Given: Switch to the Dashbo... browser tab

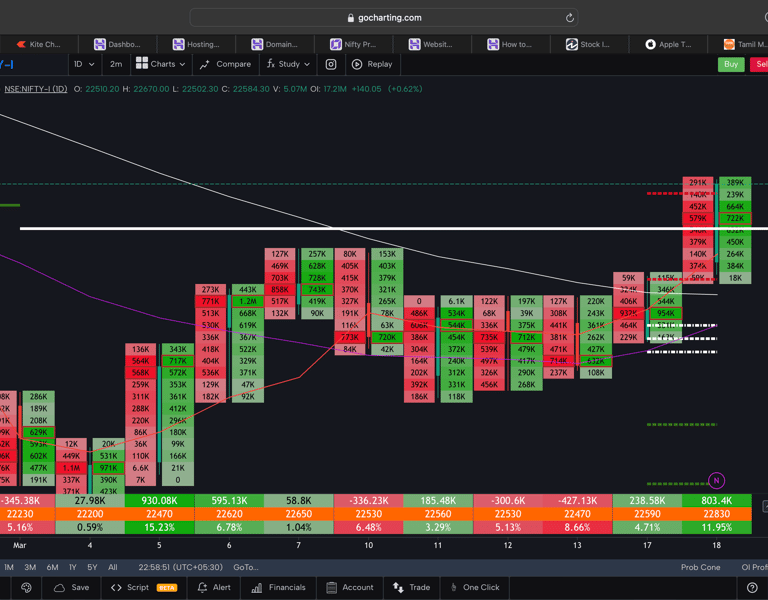Looking at the screenshot, I should click(x=118, y=44).
